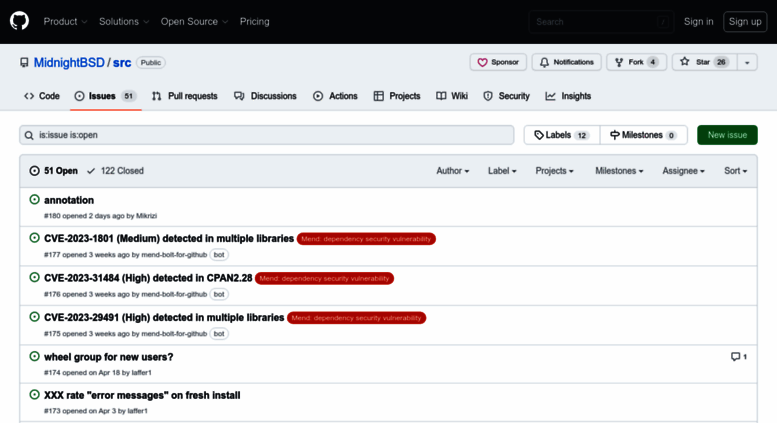The height and width of the screenshot is (423, 777).
Task: Open the 'annotation' issue
Action: (x=69, y=200)
